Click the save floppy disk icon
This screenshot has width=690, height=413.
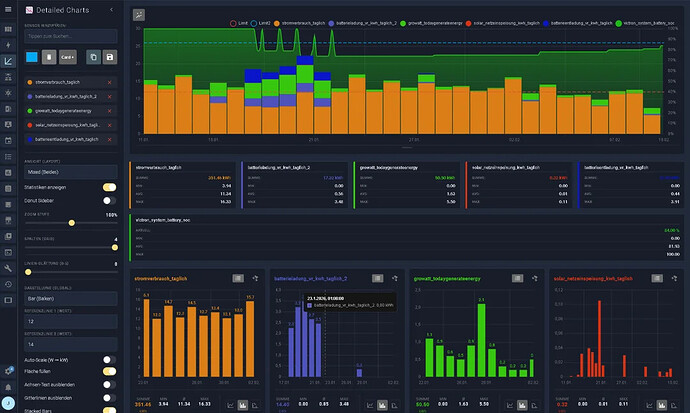[x=109, y=58]
